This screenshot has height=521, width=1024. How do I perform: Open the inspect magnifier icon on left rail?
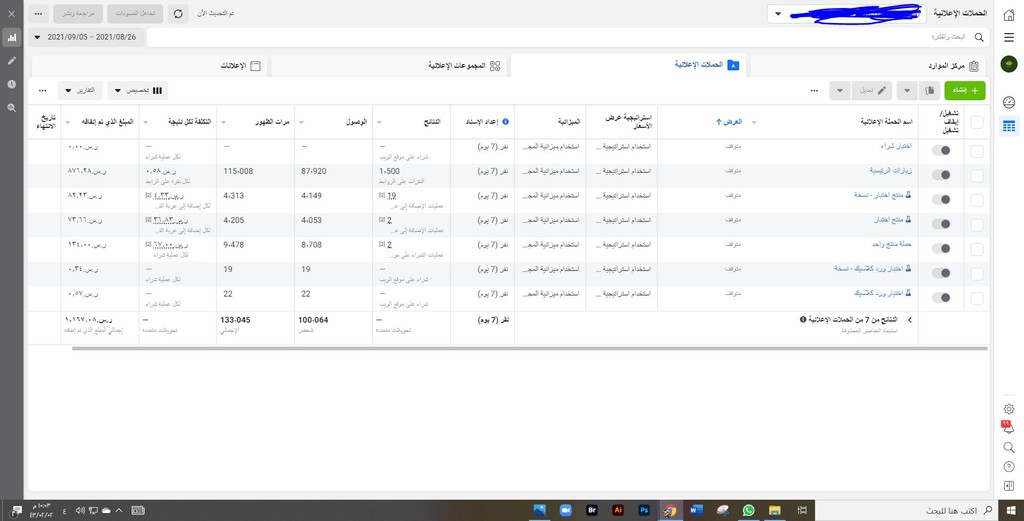point(12,108)
